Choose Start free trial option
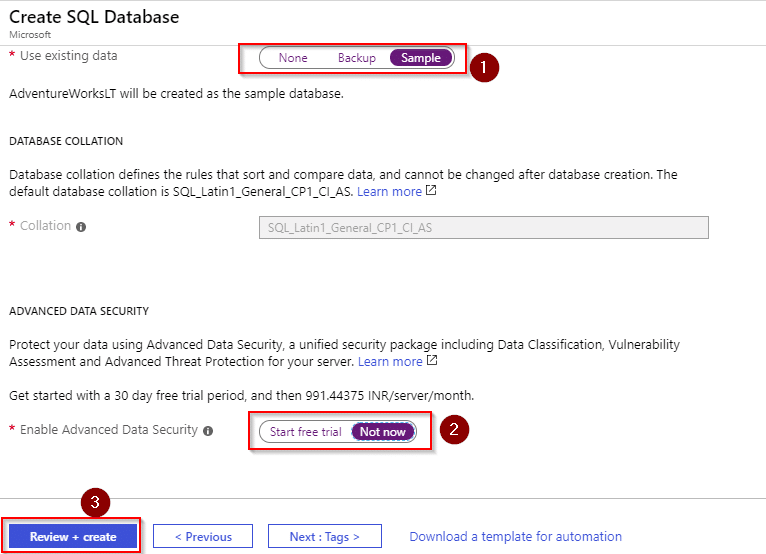The height and width of the screenshot is (554, 766). (306, 432)
